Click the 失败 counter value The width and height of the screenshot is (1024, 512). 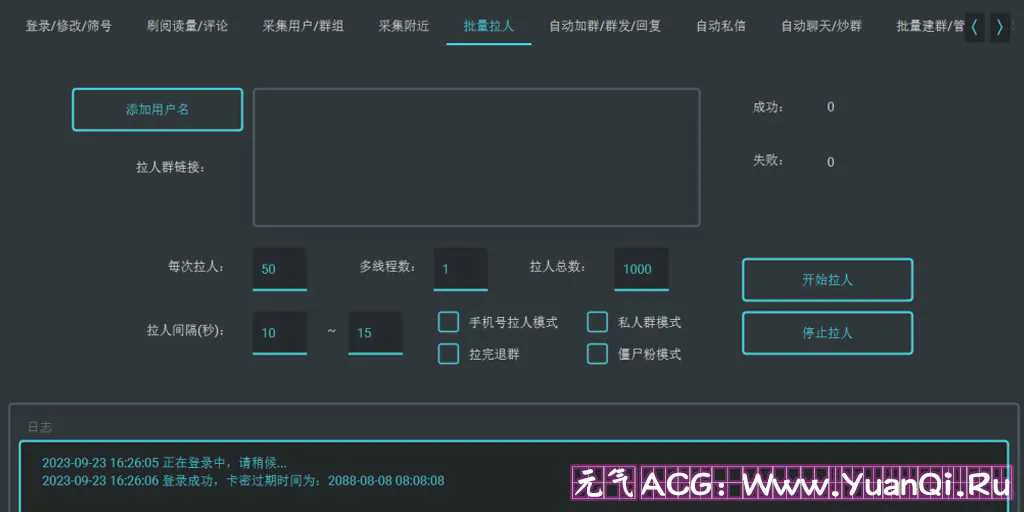click(831, 162)
